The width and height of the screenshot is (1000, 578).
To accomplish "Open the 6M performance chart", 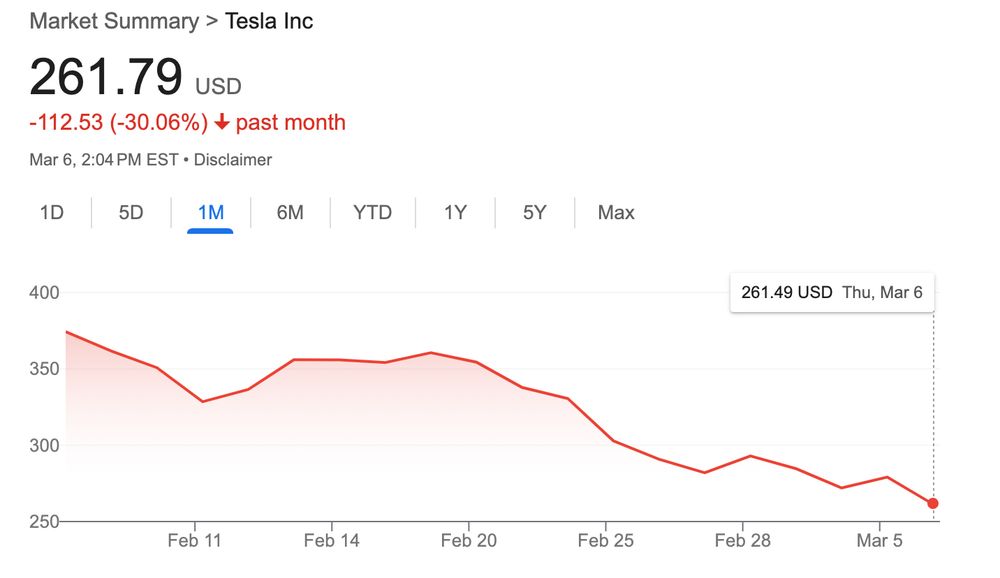I will (x=289, y=212).
